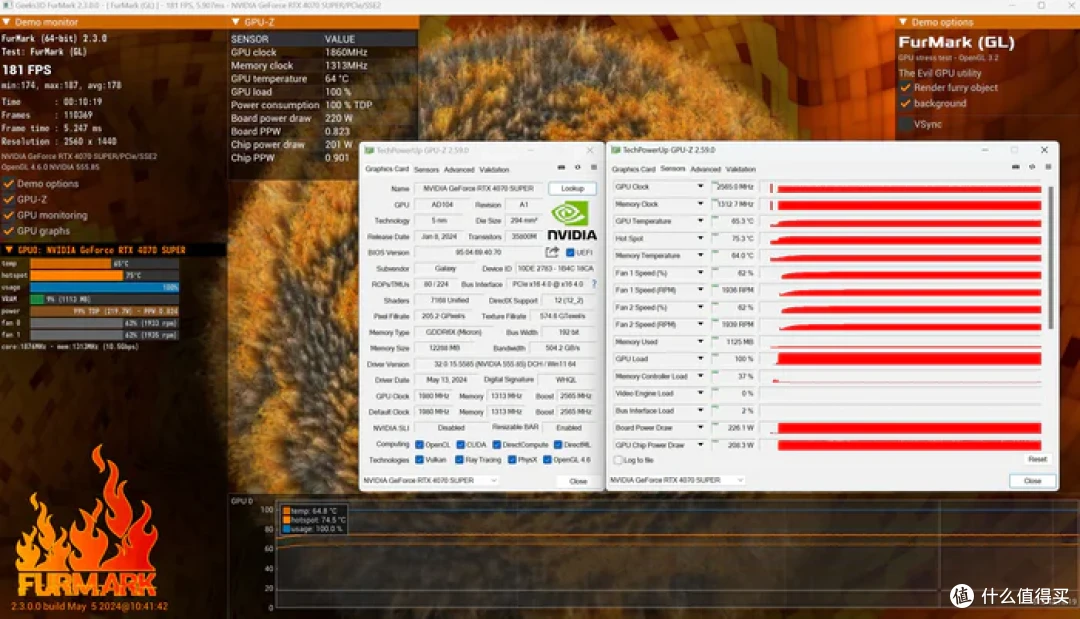
Task: Open the GPU Load sensor dropdown
Action: (700, 359)
